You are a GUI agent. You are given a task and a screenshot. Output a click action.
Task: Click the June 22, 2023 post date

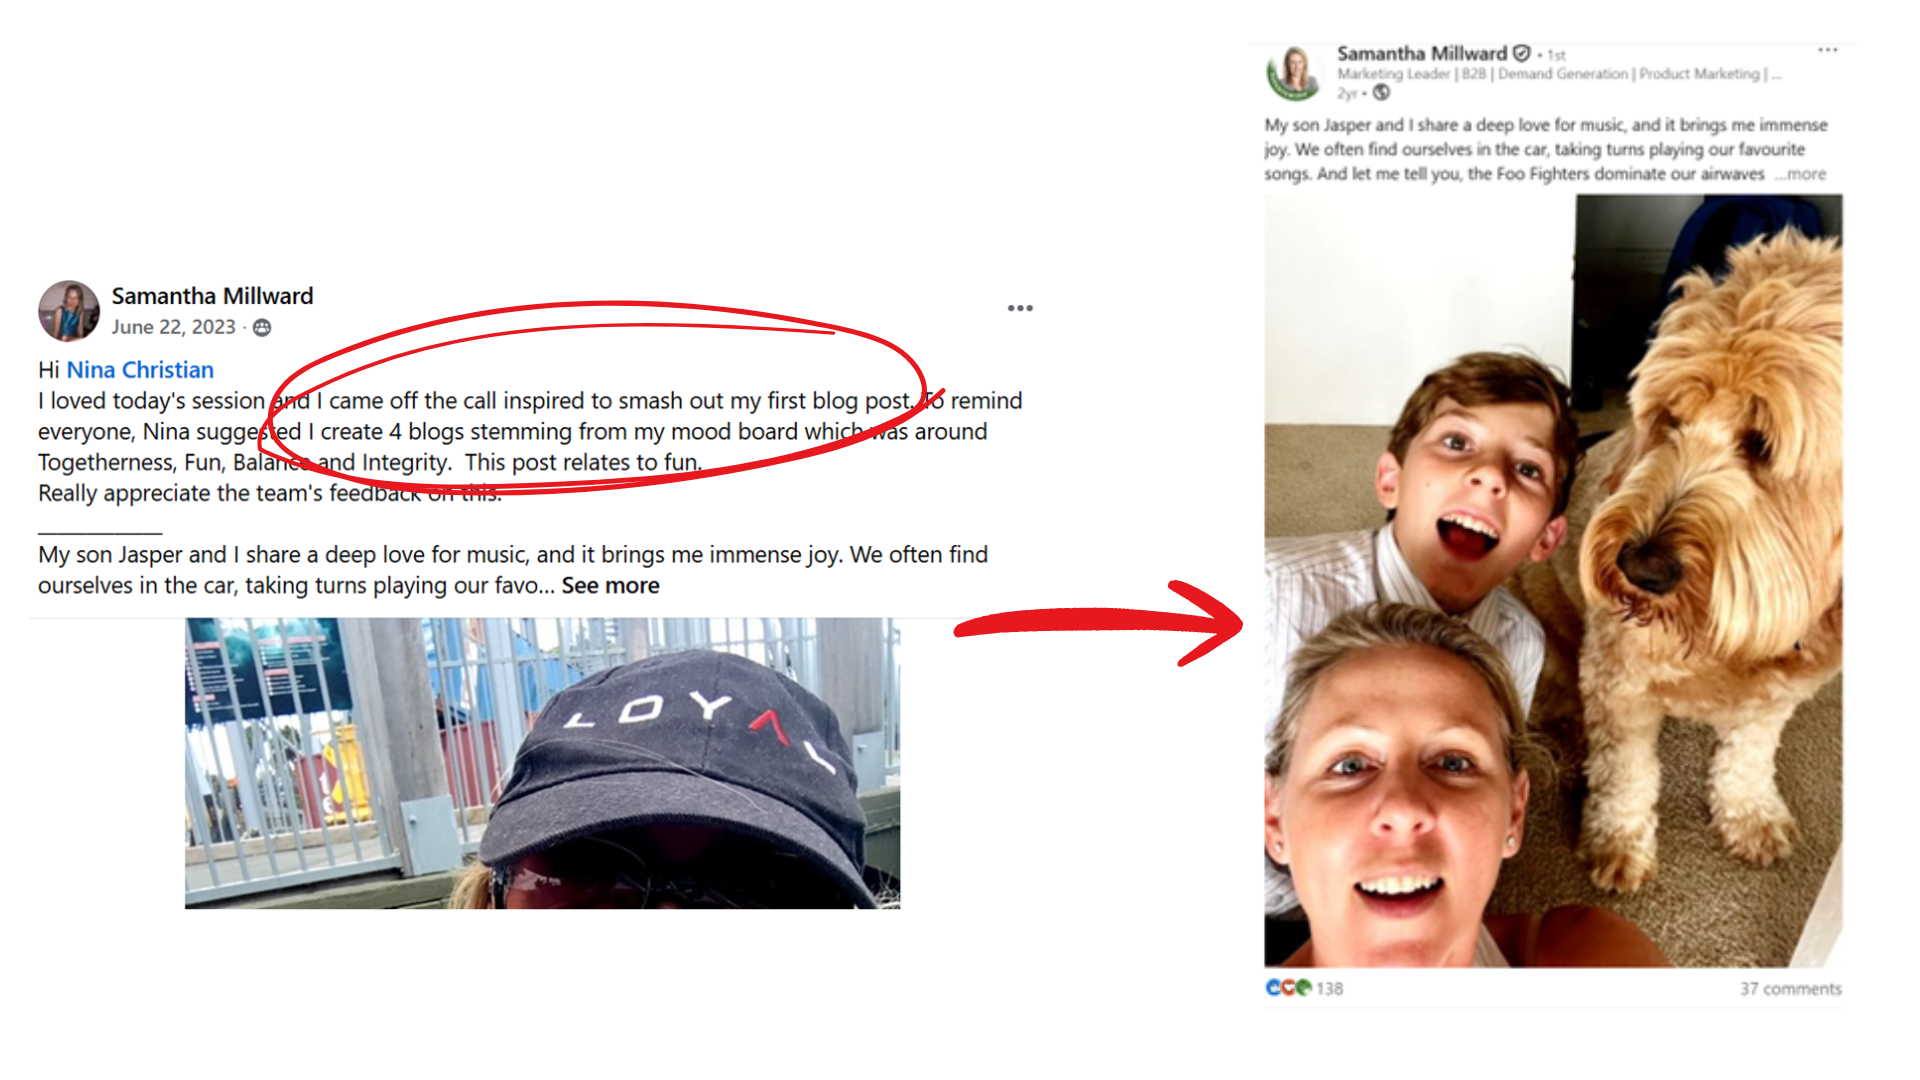(173, 327)
